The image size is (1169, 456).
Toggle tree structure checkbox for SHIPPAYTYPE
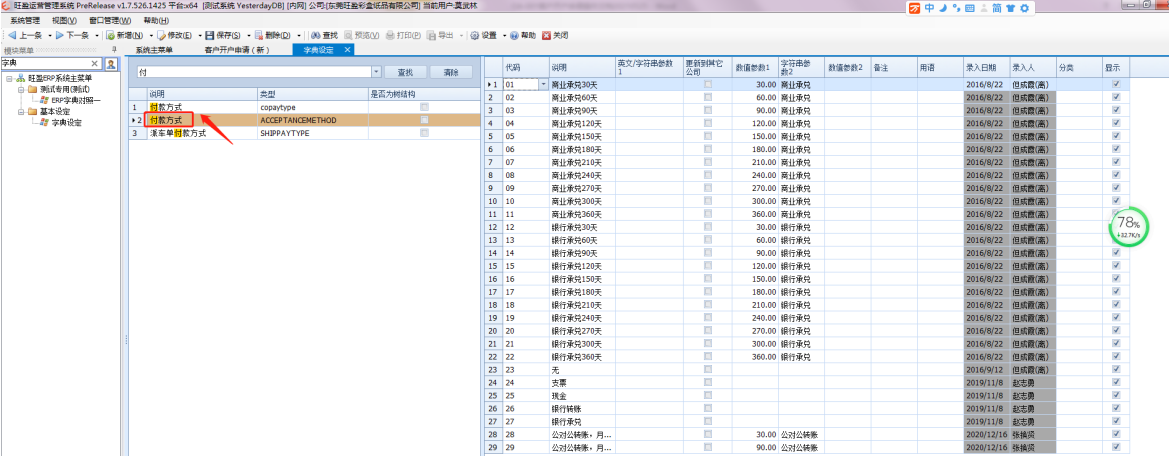[424, 133]
